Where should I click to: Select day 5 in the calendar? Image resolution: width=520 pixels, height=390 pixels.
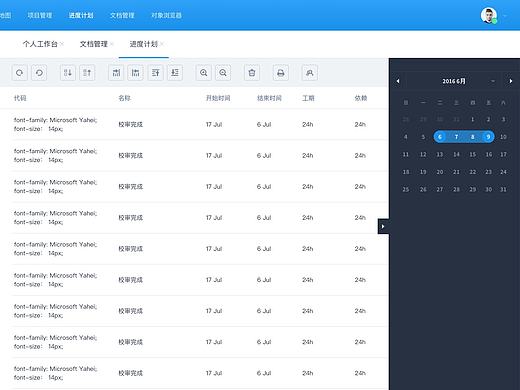click(x=423, y=137)
